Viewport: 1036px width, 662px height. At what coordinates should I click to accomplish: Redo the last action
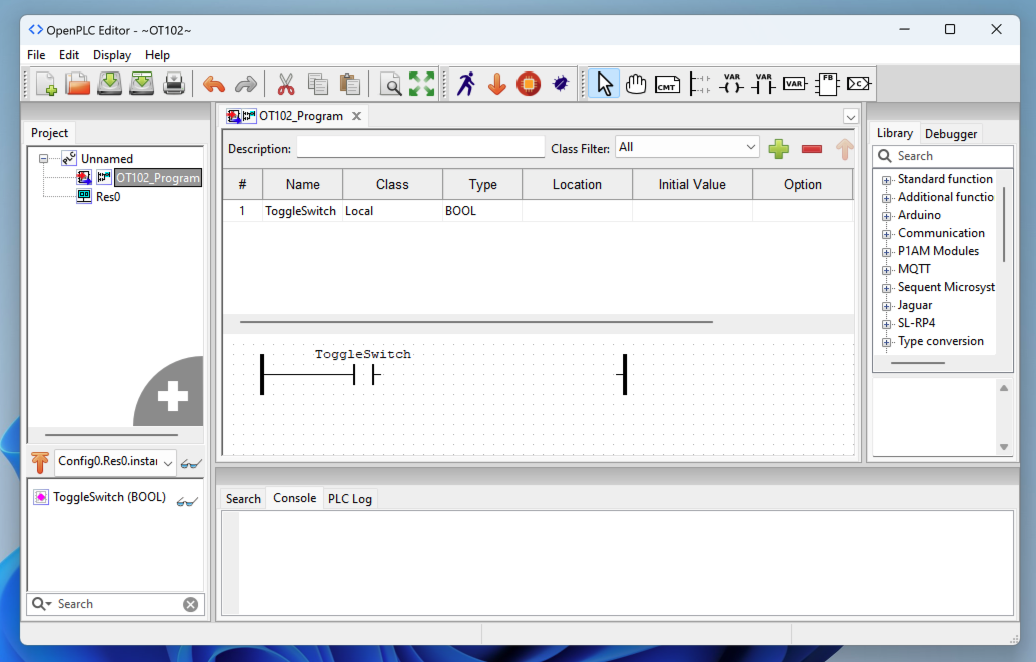tap(246, 84)
